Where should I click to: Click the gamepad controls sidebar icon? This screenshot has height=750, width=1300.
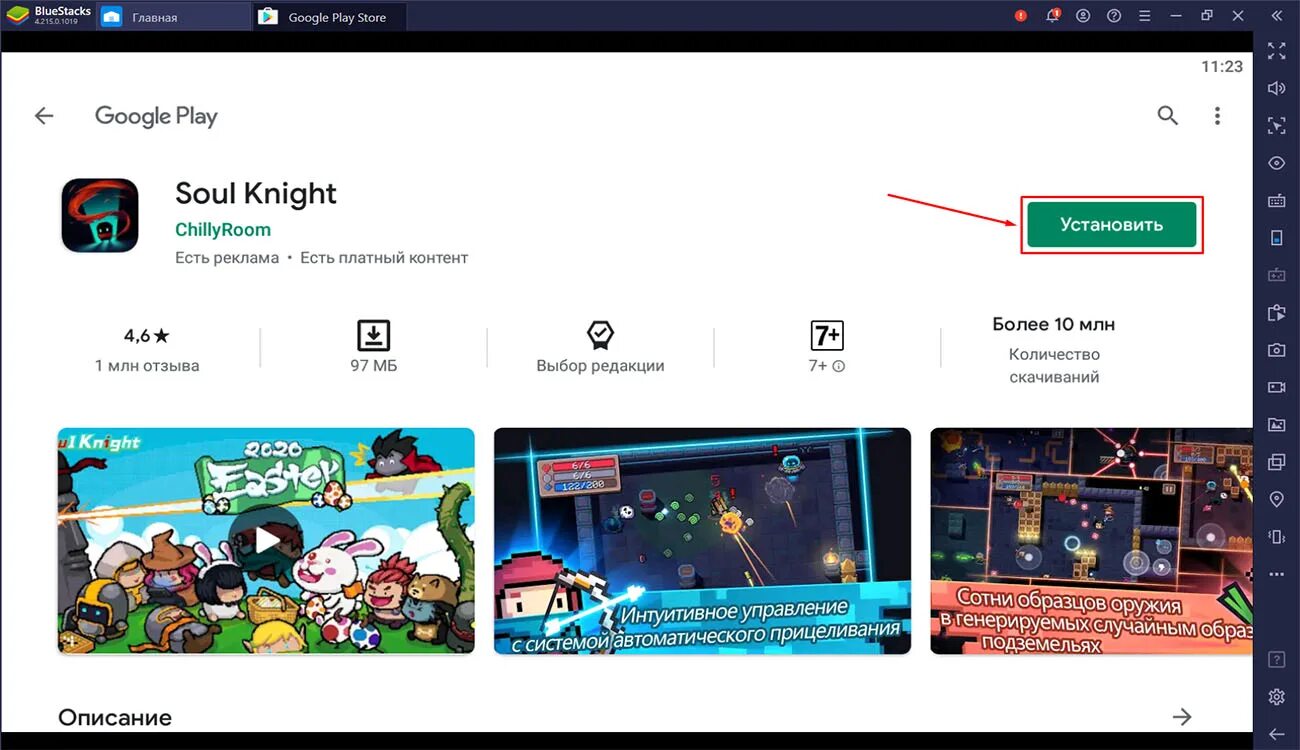coord(1276,275)
